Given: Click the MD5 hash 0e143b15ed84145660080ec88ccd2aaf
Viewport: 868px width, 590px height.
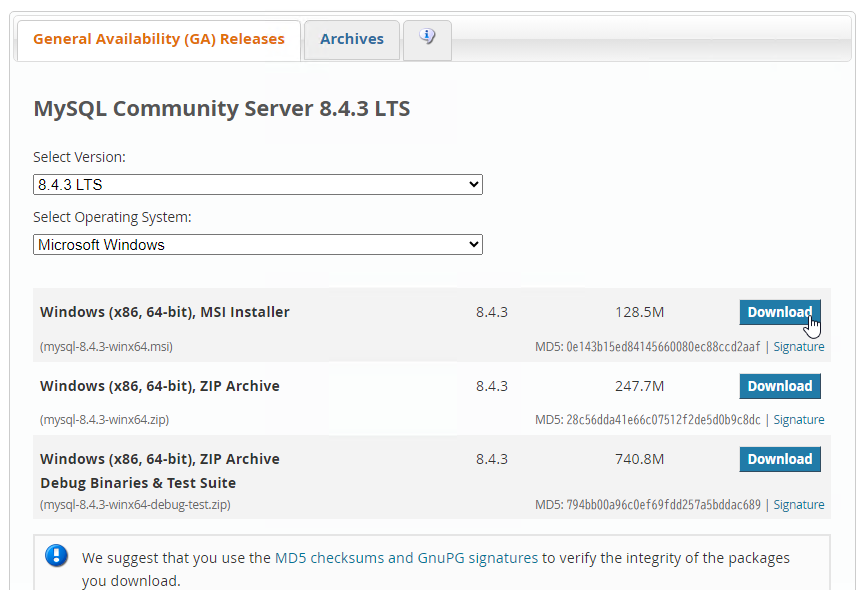Looking at the screenshot, I should pyautogui.click(x=663, y=347).
